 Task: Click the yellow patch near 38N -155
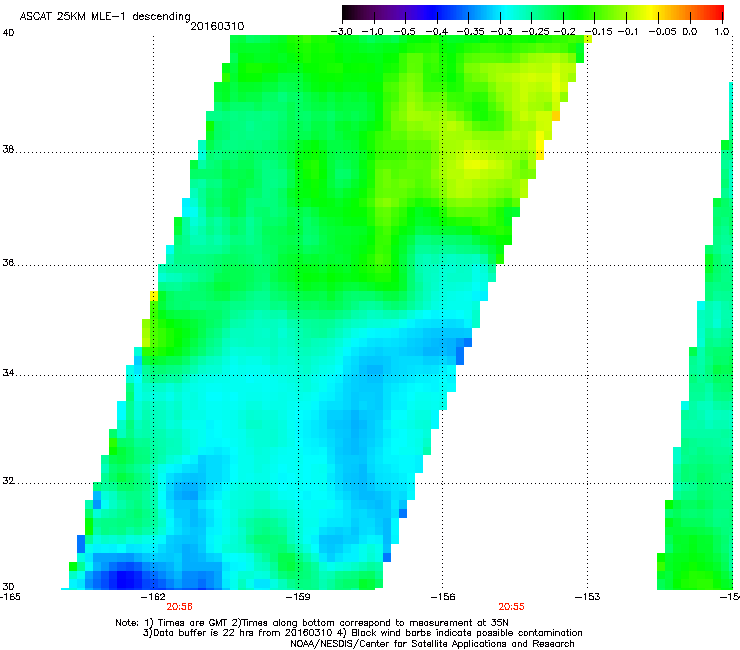pyautogui.click(x=475, y=165)
